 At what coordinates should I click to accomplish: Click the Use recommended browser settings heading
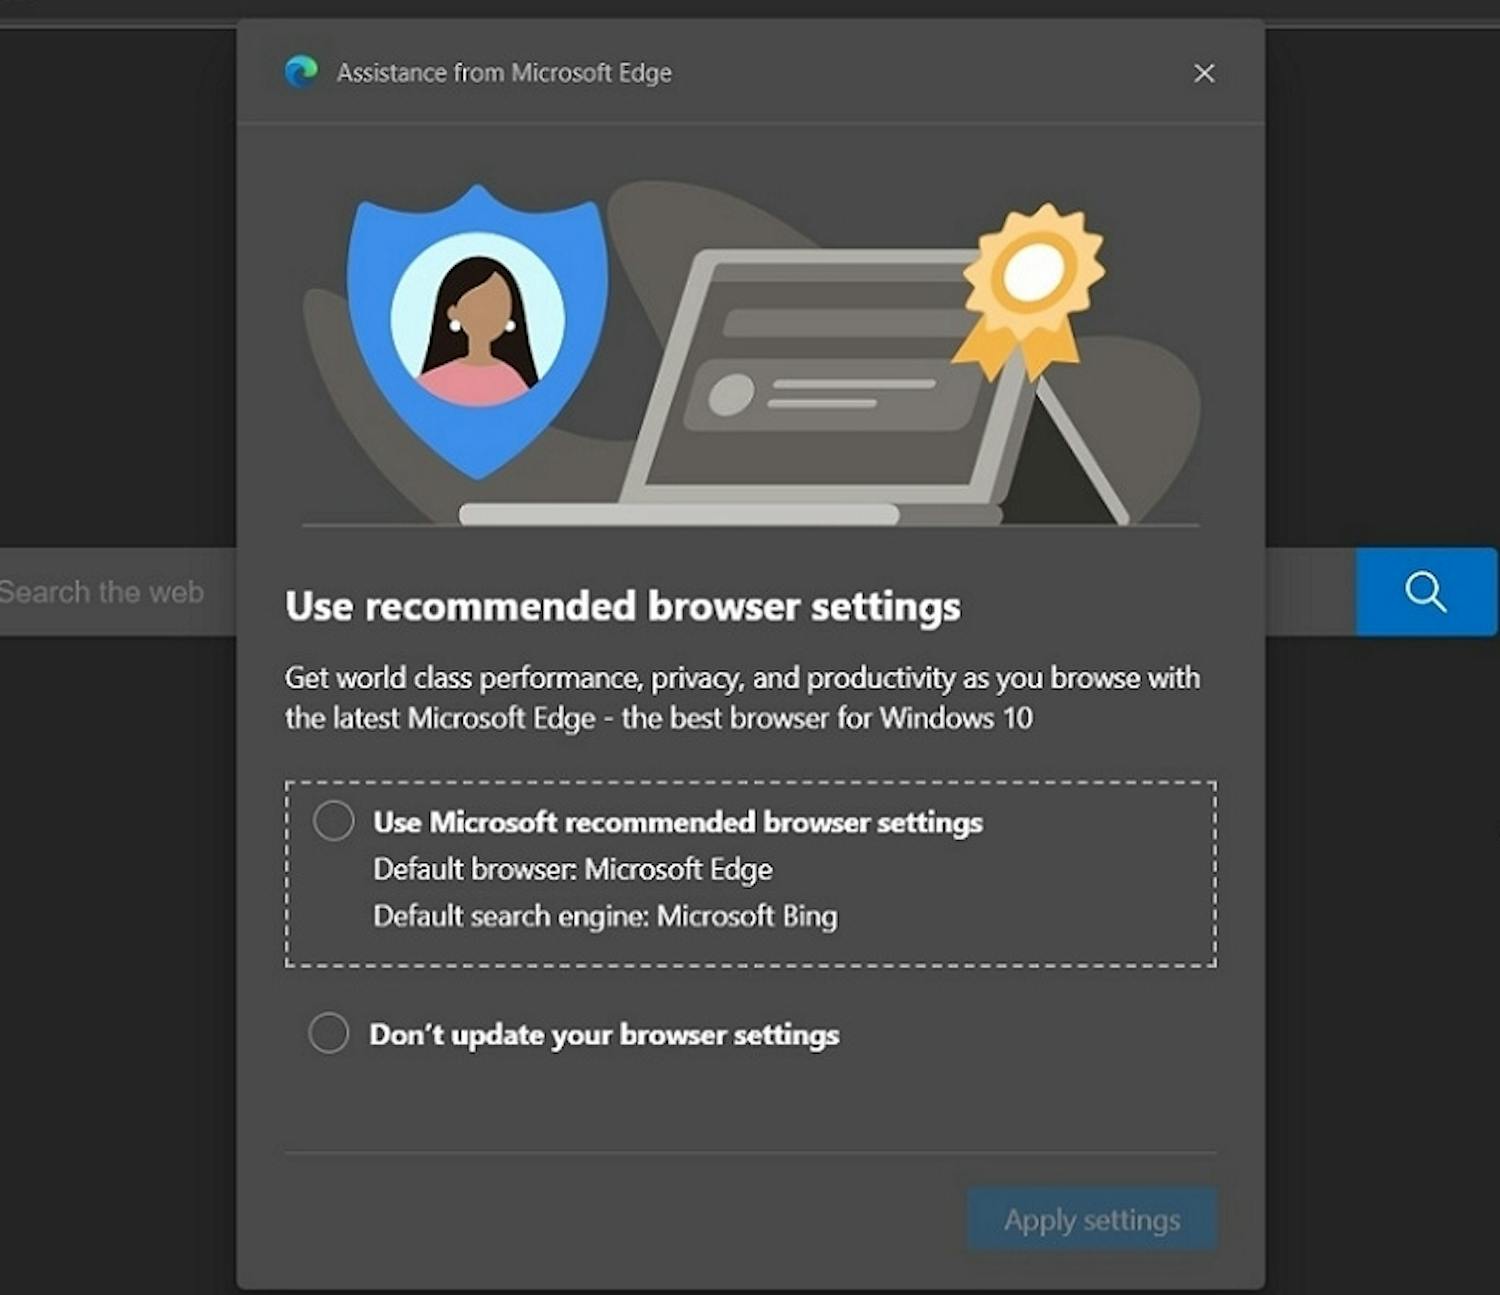[x=622, y=604]
